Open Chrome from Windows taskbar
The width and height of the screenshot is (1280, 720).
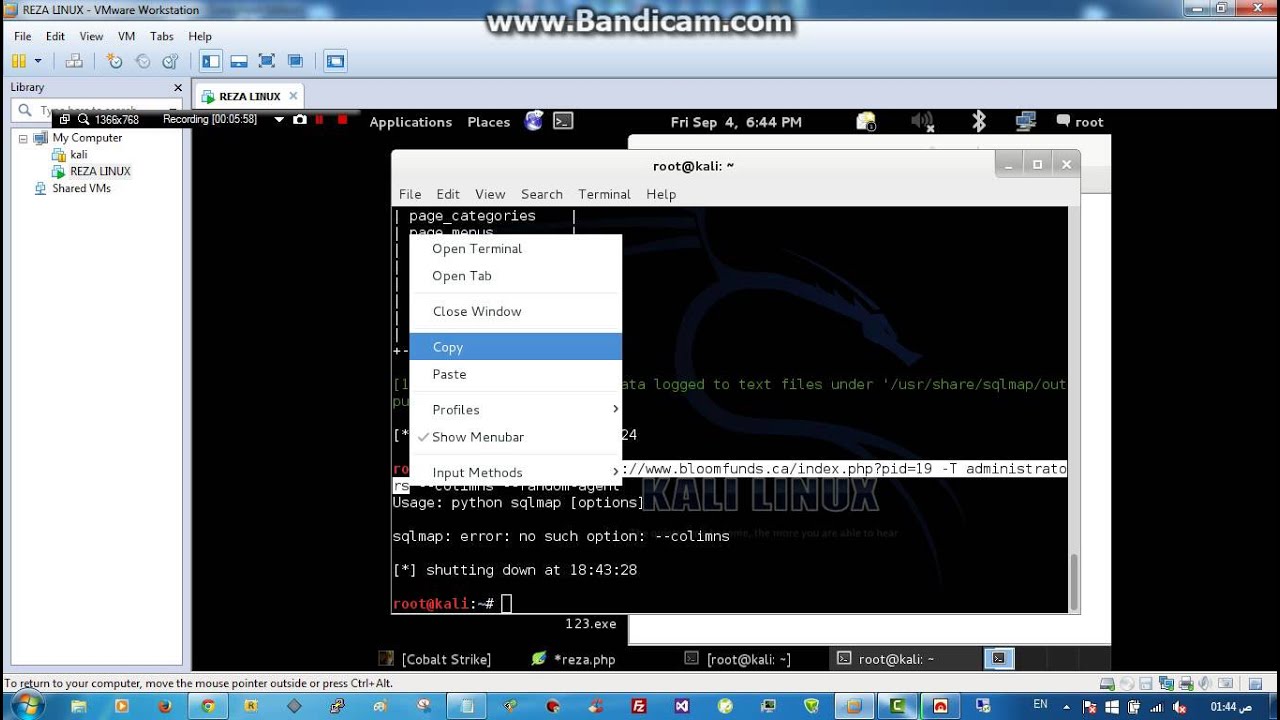pos(208,705)
